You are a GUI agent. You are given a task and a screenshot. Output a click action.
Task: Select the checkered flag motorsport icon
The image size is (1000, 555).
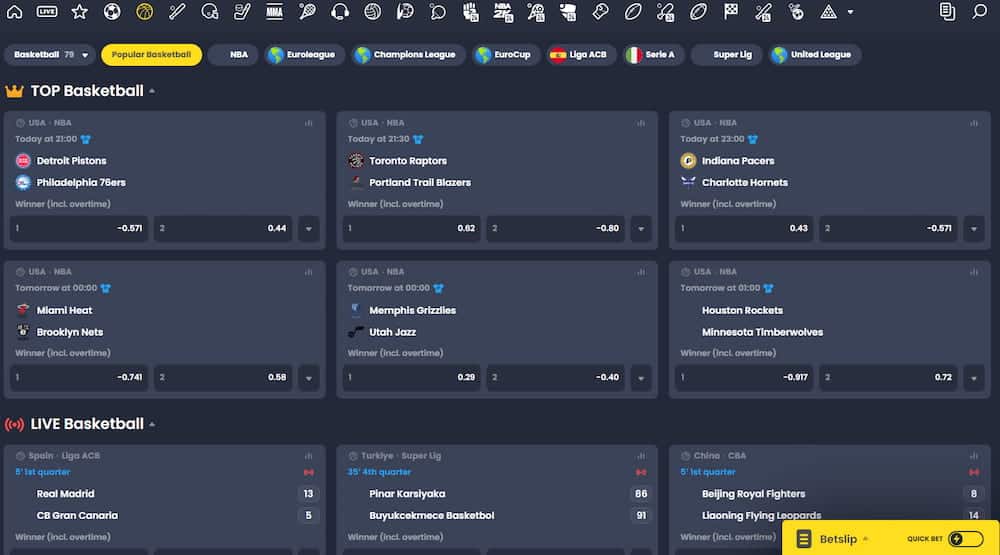[x=731, y=11]
